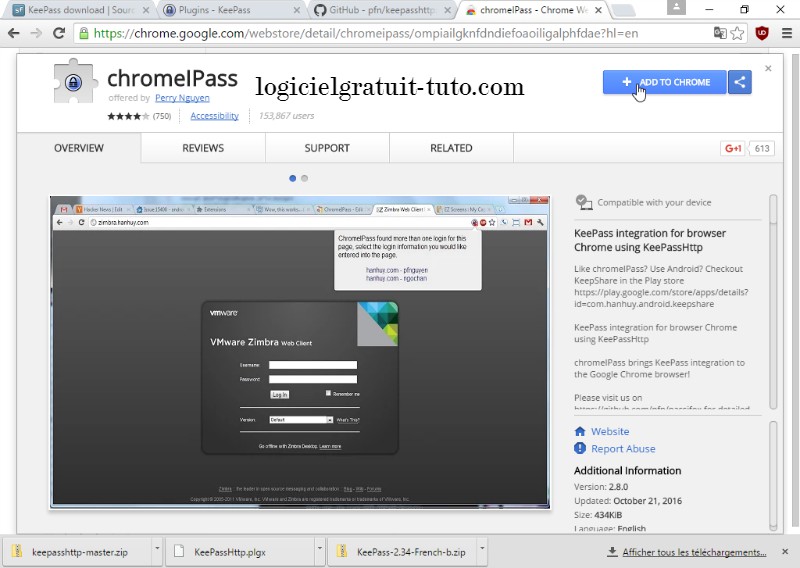
Task: Expand KeePass-2.34-French-b.zip download options
Action: pyautogui.click(x=482, y=549)
